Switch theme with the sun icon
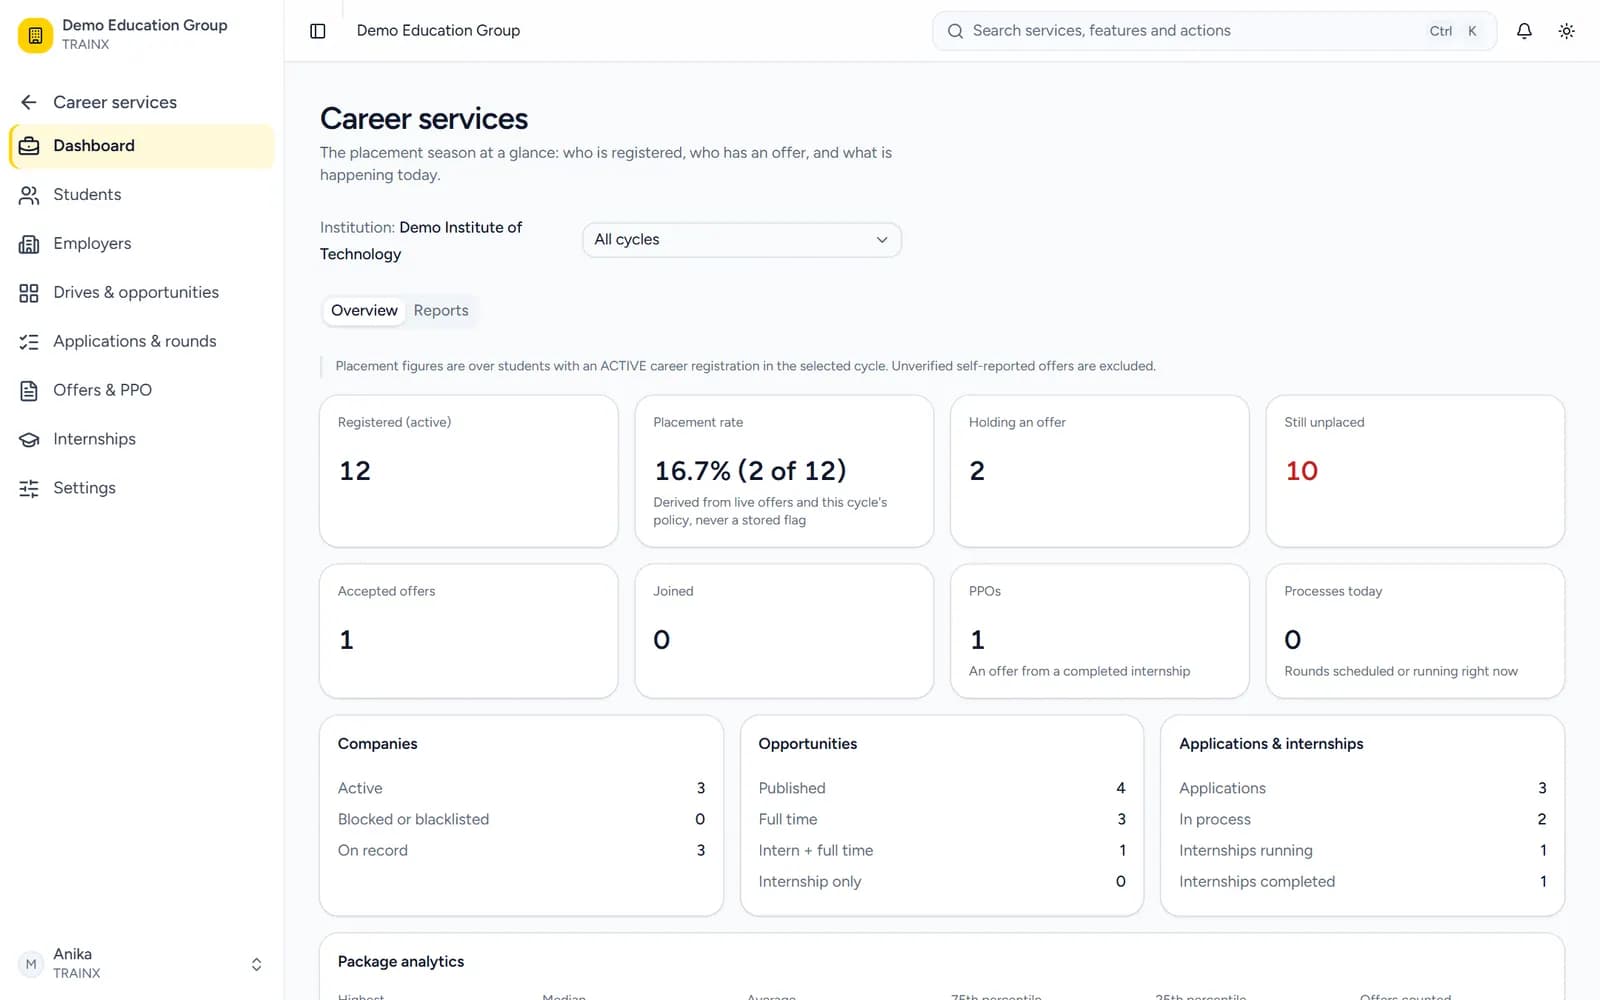 point(1567,31)
